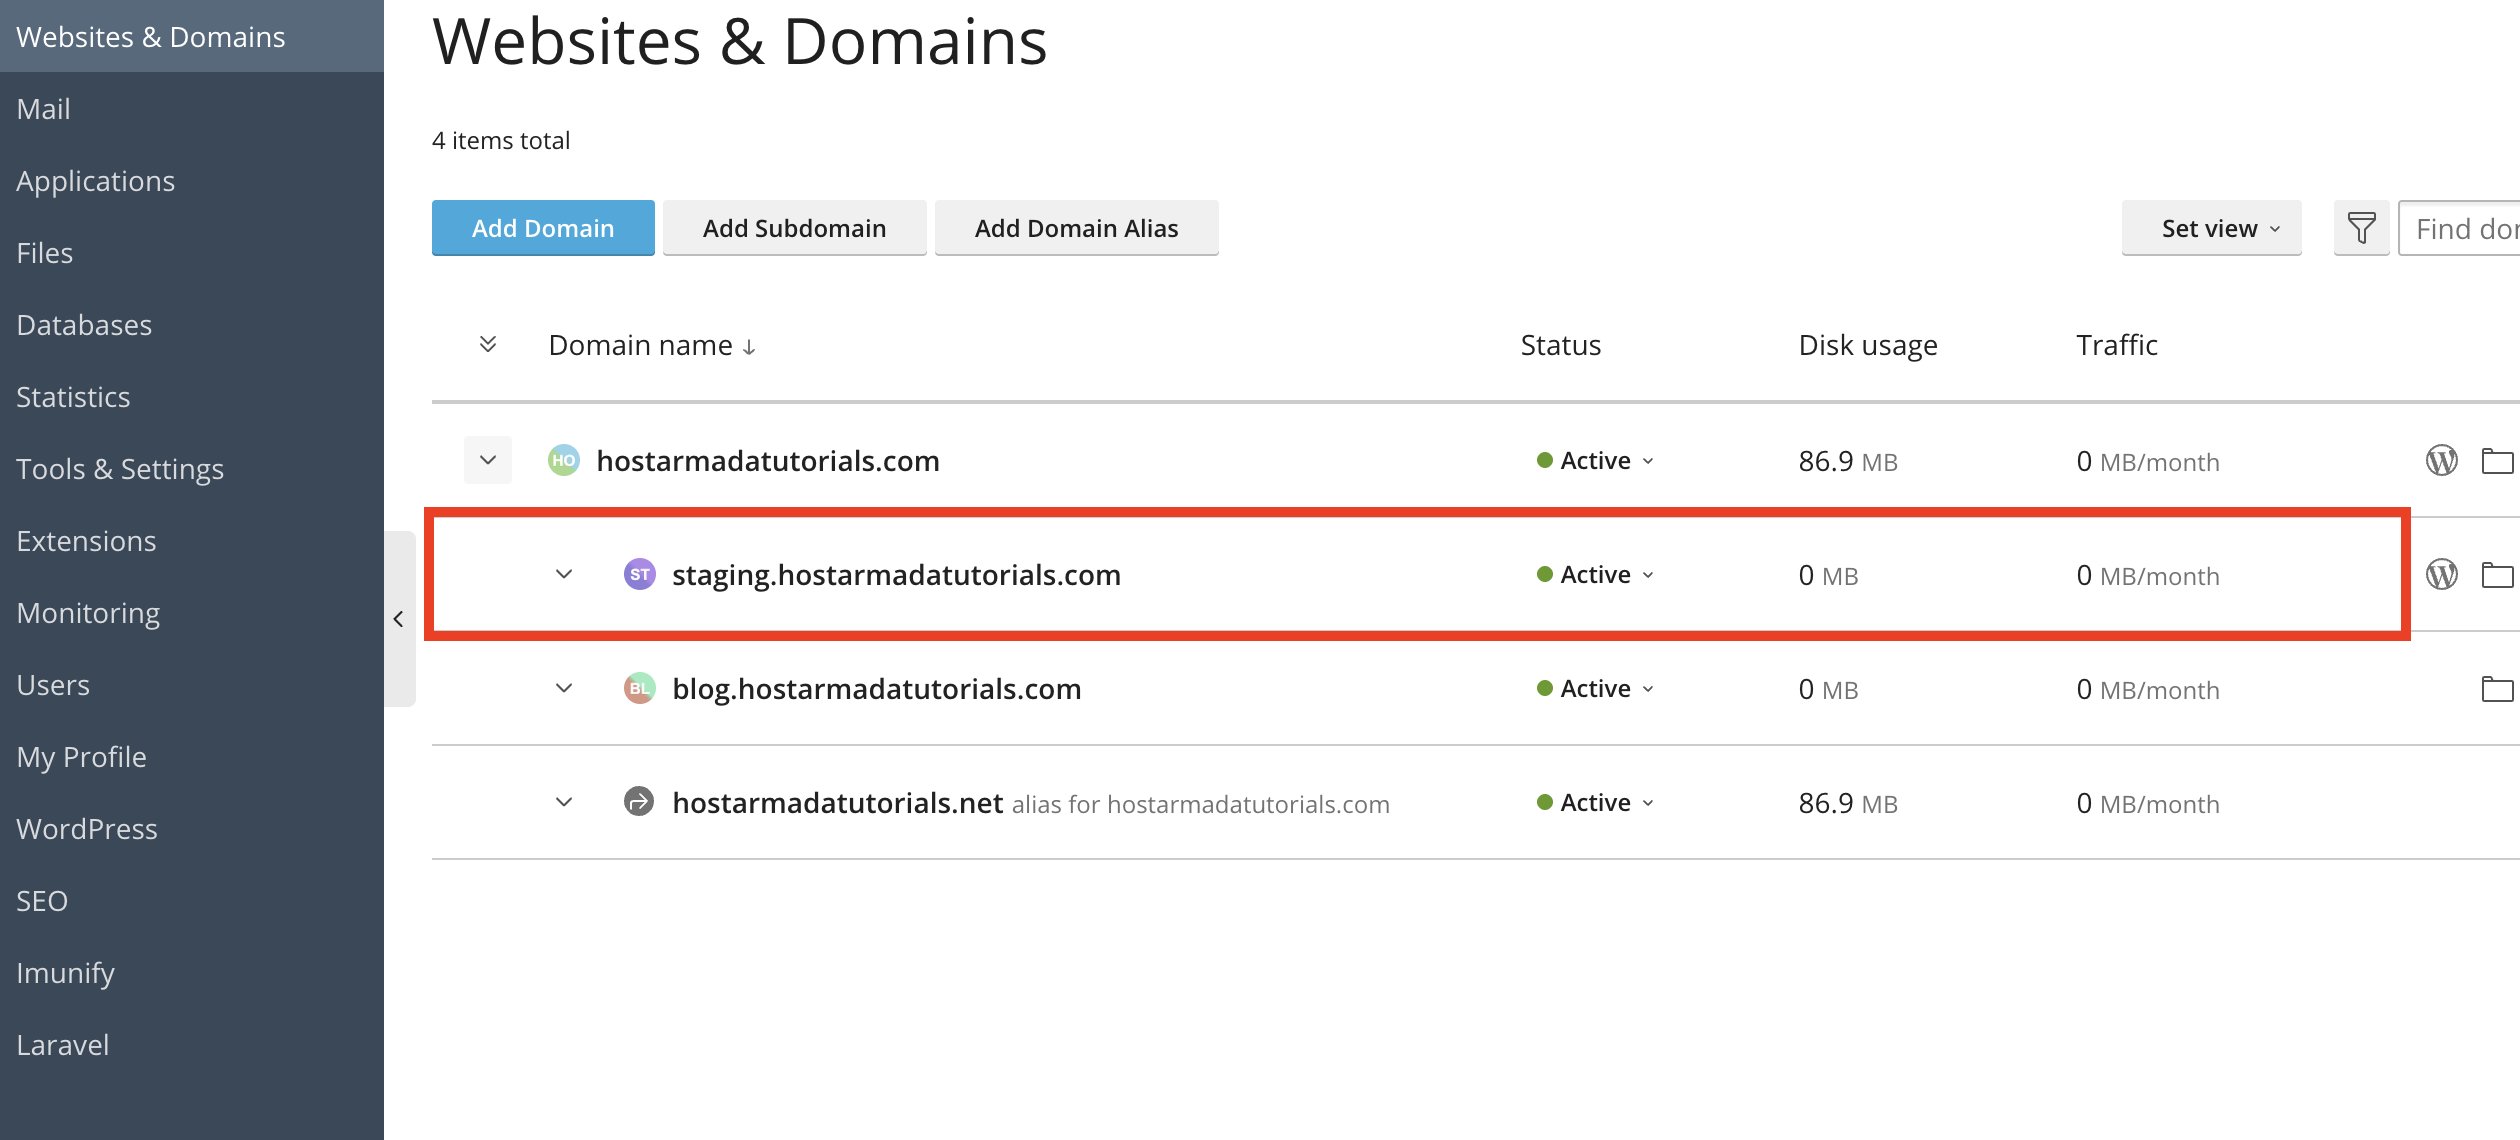Open the Set view dropdown

click(2211, 228)
